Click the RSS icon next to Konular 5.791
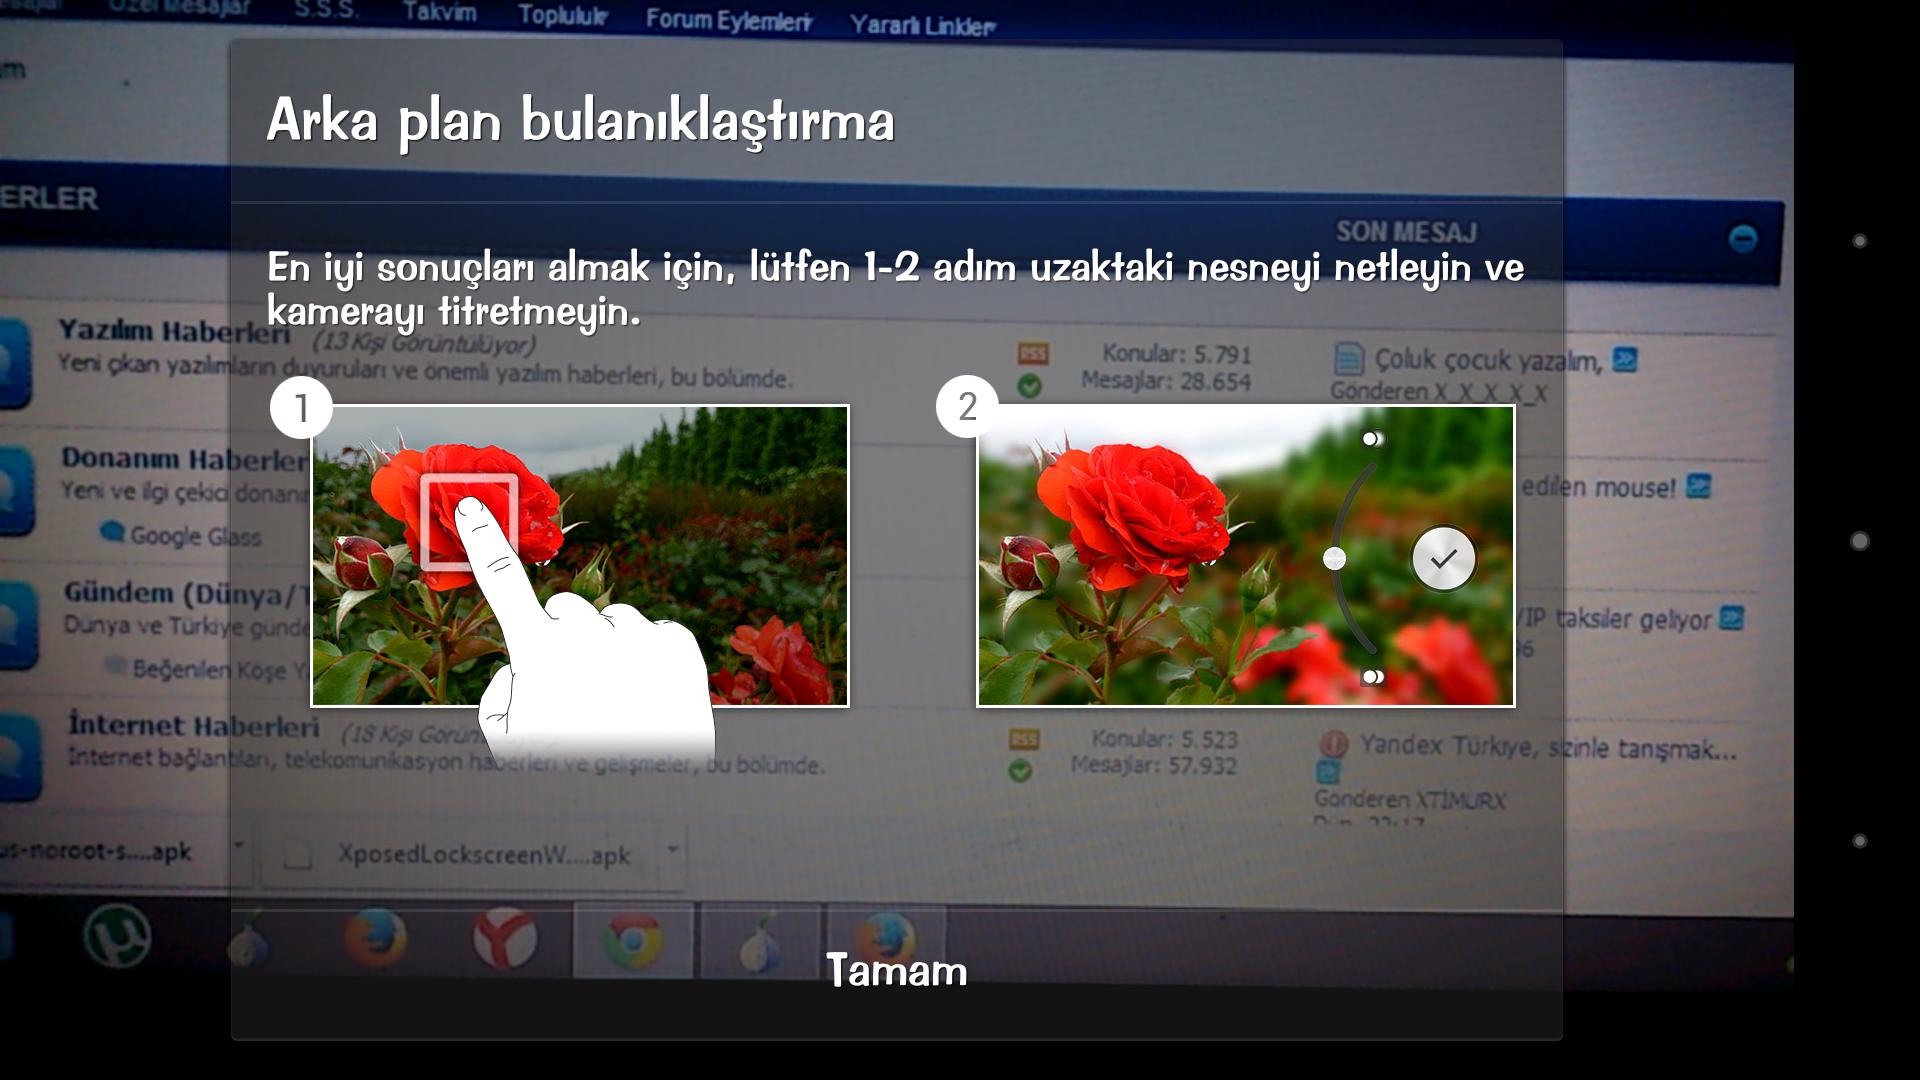 tap(1032, 354)
